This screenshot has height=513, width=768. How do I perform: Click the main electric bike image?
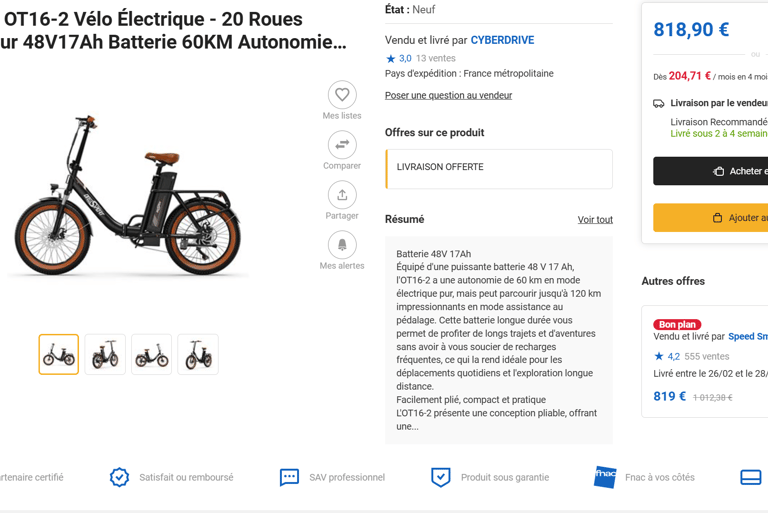point(130,195)
